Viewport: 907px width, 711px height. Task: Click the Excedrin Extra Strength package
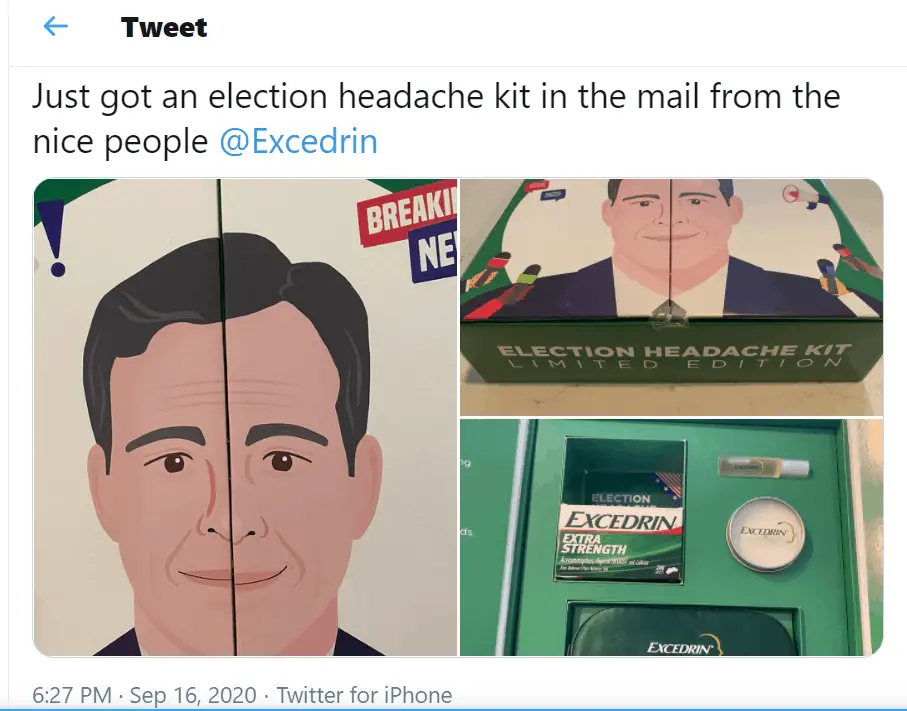[x=620, y=541]
